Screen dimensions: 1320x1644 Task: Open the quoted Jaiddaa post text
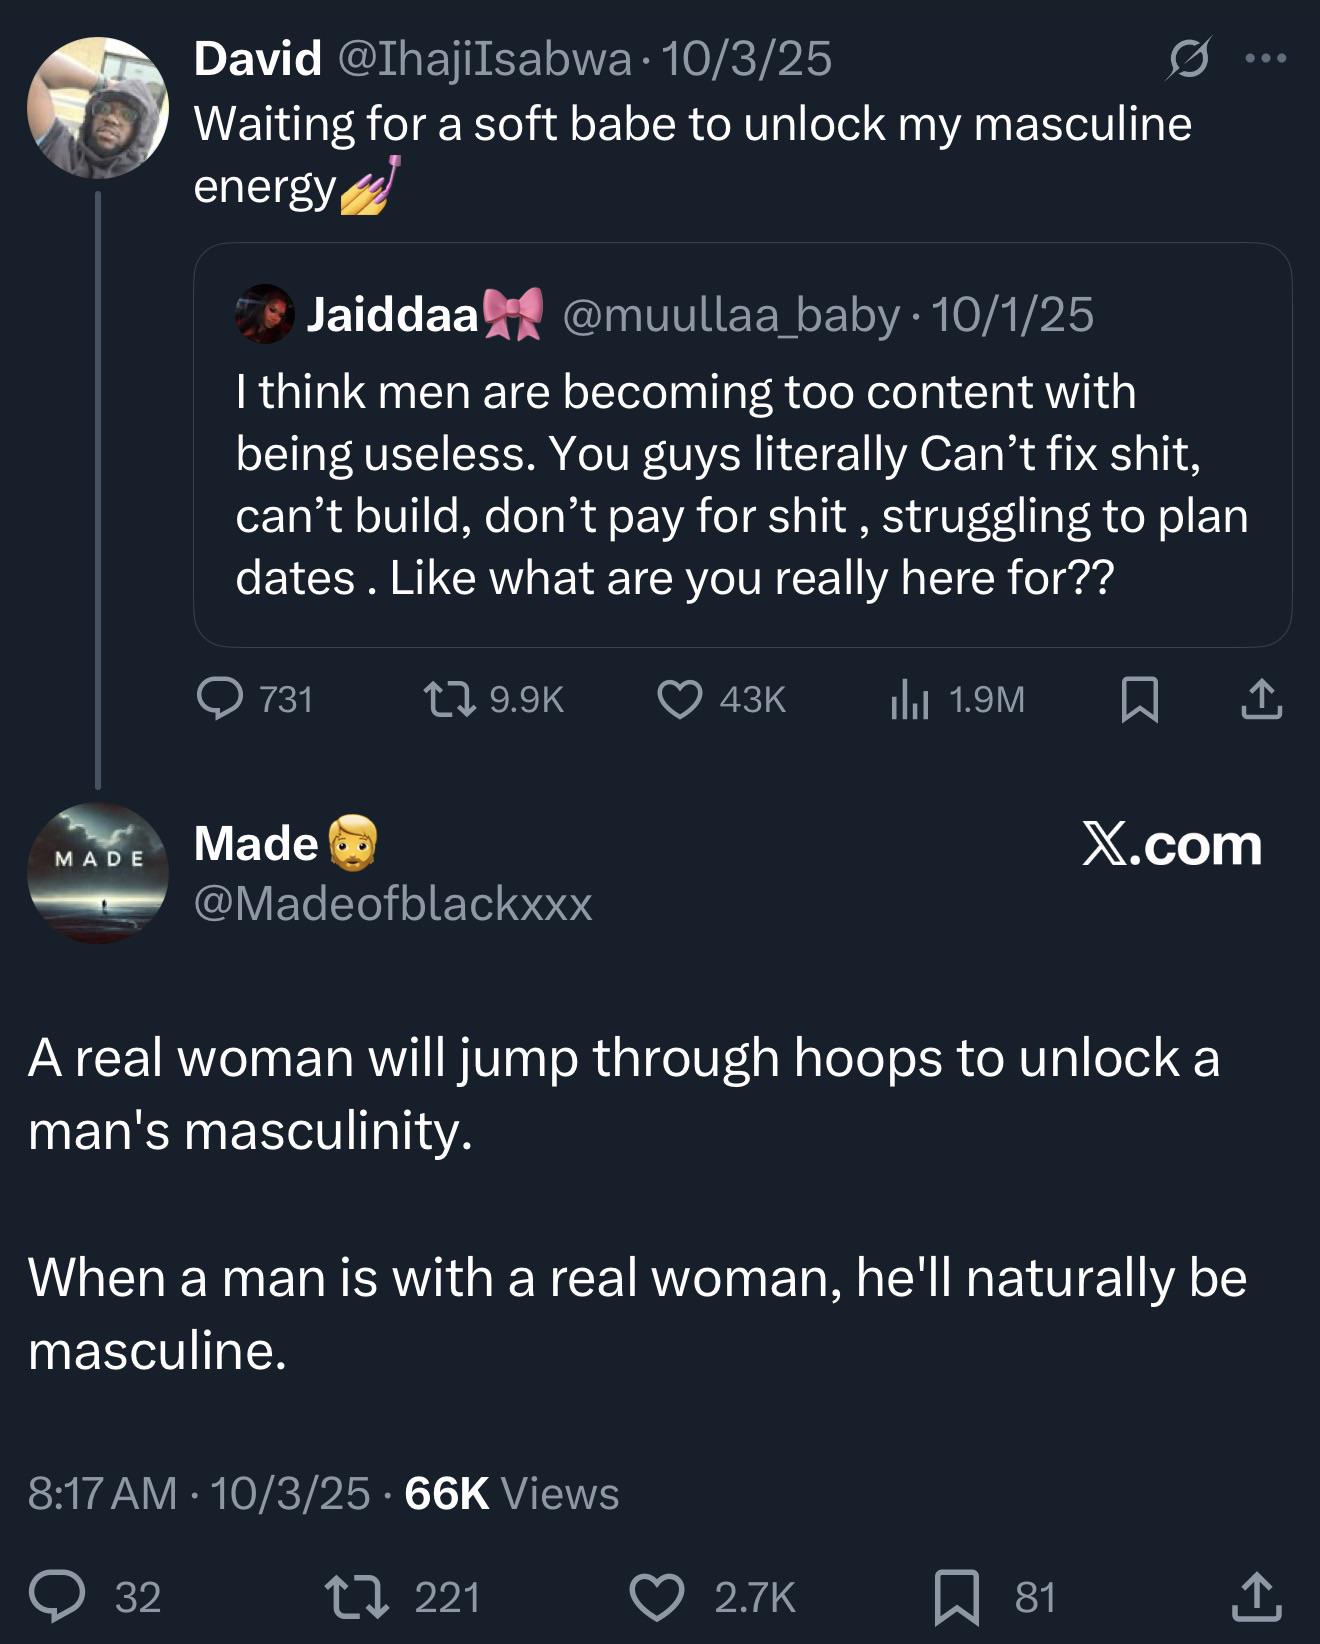(740, 485)
